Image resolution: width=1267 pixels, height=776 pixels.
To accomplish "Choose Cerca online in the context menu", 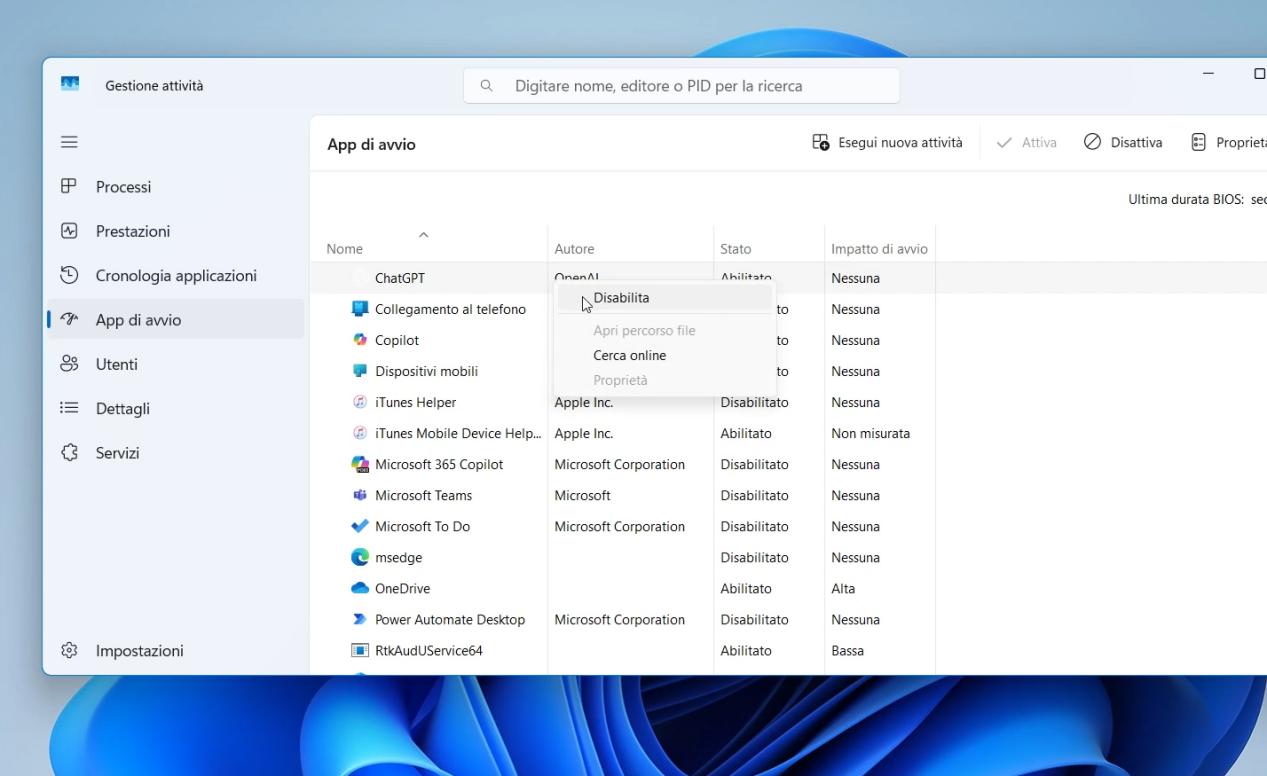I will click(x=629, y=355).
